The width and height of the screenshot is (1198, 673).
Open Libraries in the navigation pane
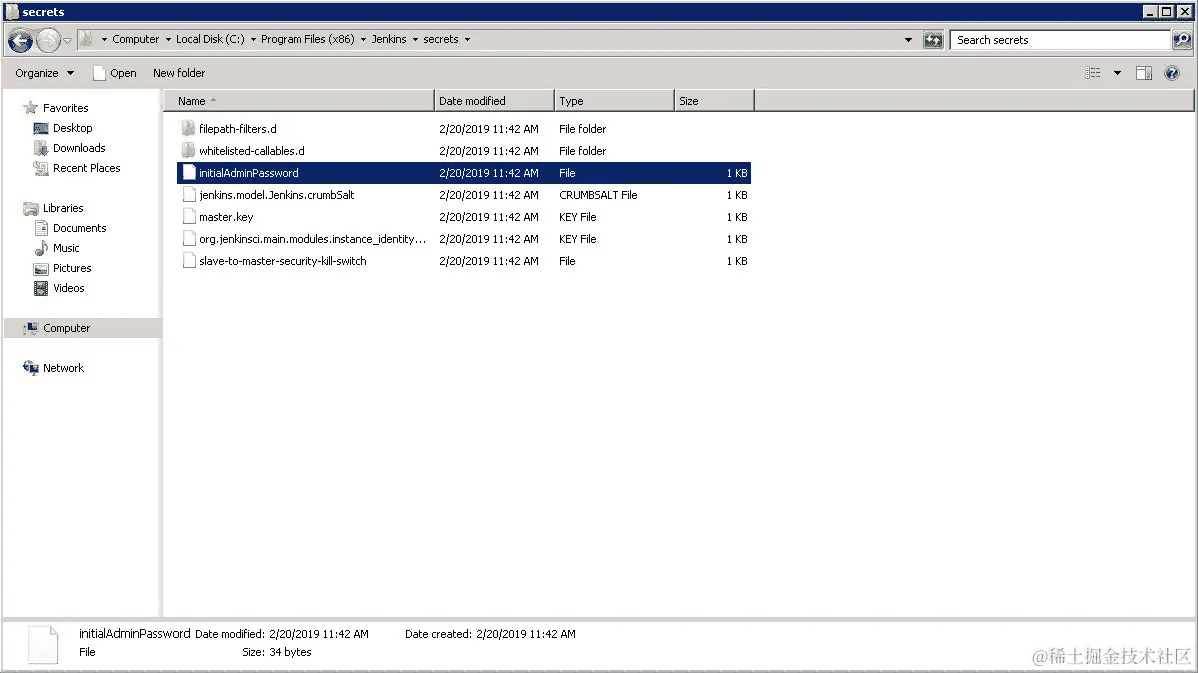[x=63, y=208]
